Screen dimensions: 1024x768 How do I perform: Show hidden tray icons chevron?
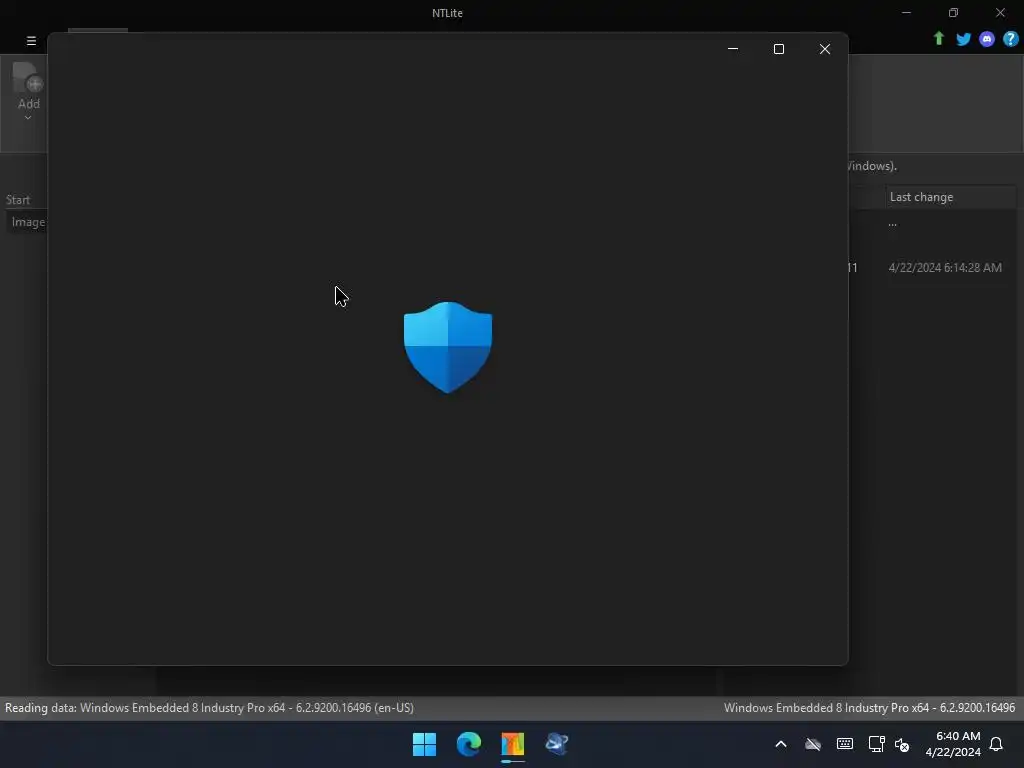[780, 744]
